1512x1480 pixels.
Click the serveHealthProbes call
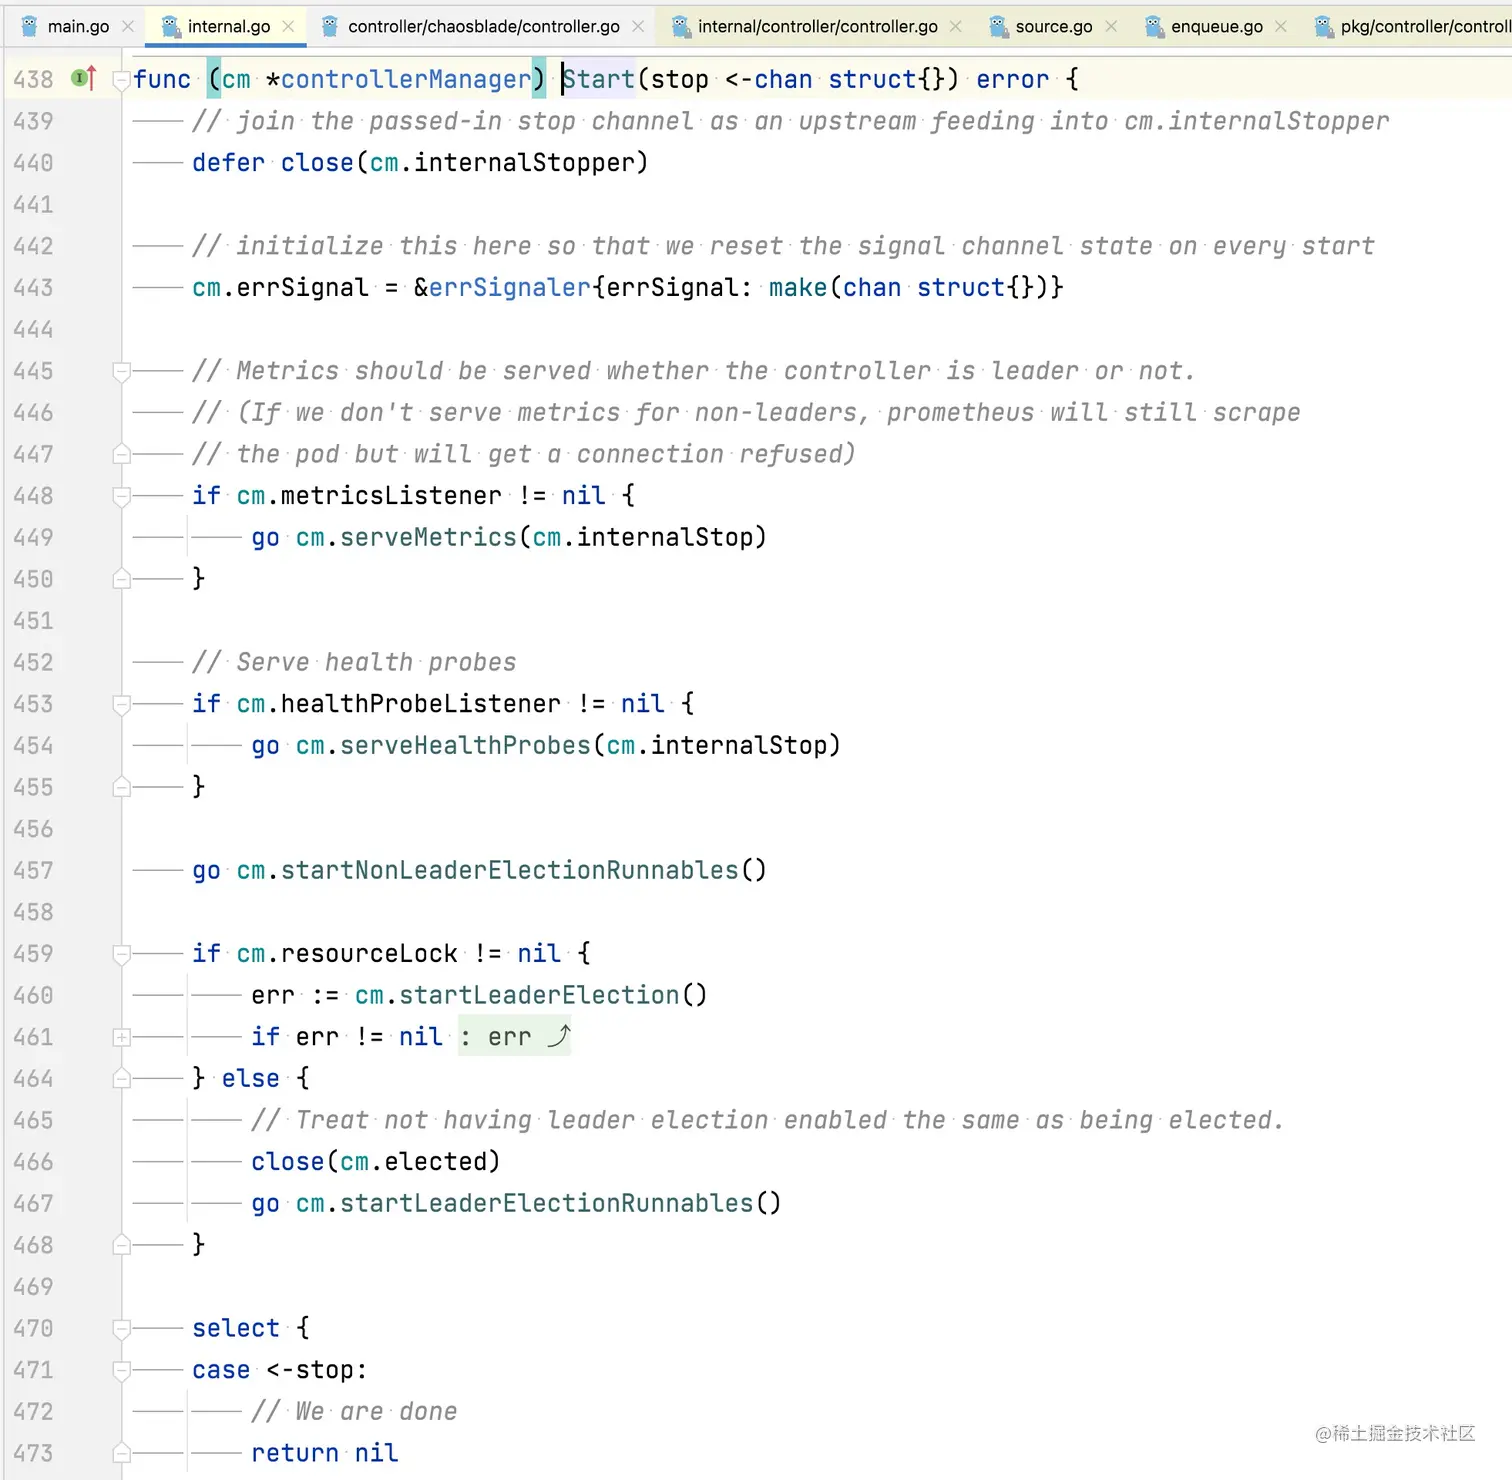(465, 745)
